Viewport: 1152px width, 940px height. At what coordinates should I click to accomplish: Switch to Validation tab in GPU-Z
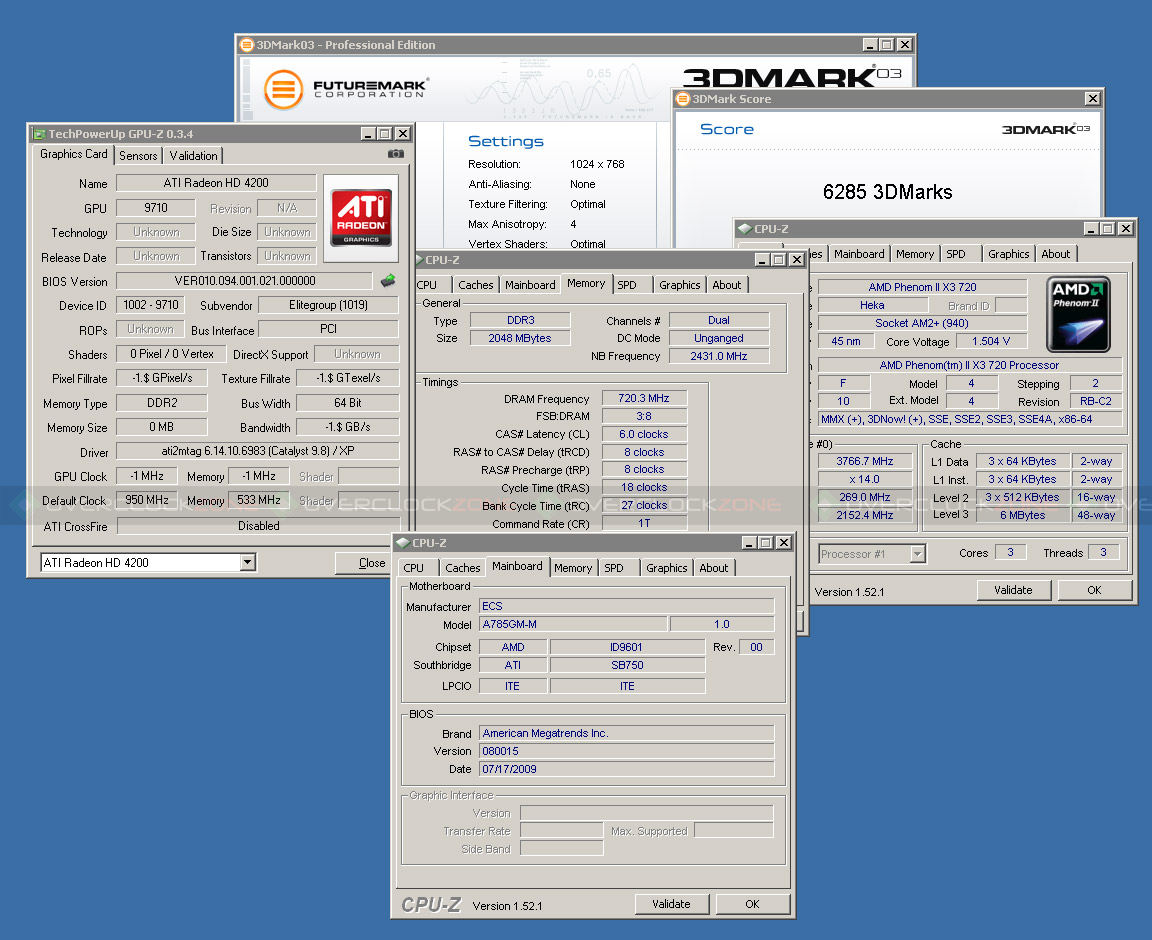[x=193, y=156]
